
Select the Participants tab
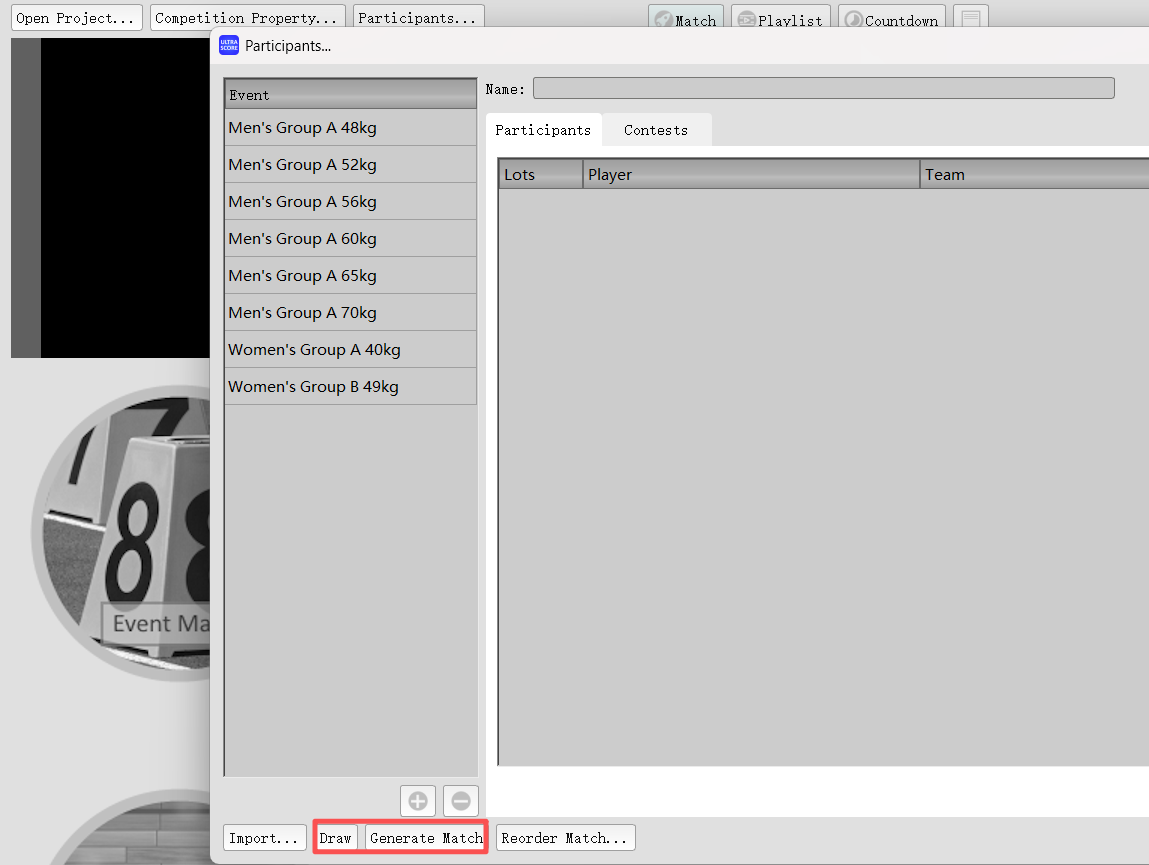pos(543,130)
